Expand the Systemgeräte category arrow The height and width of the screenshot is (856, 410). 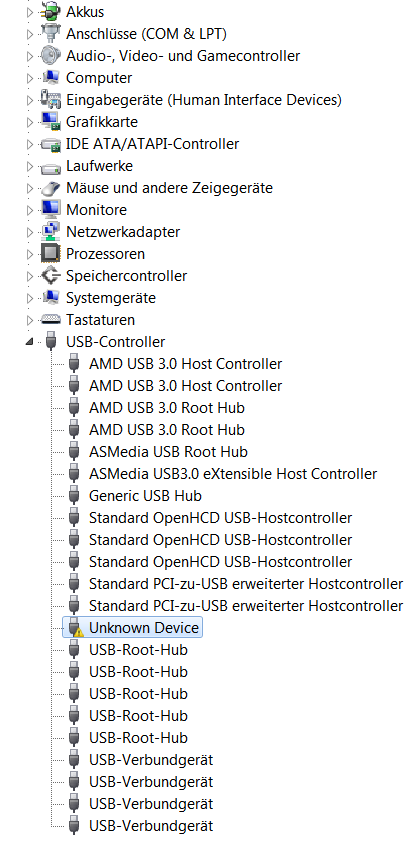(x=30, y=298)
